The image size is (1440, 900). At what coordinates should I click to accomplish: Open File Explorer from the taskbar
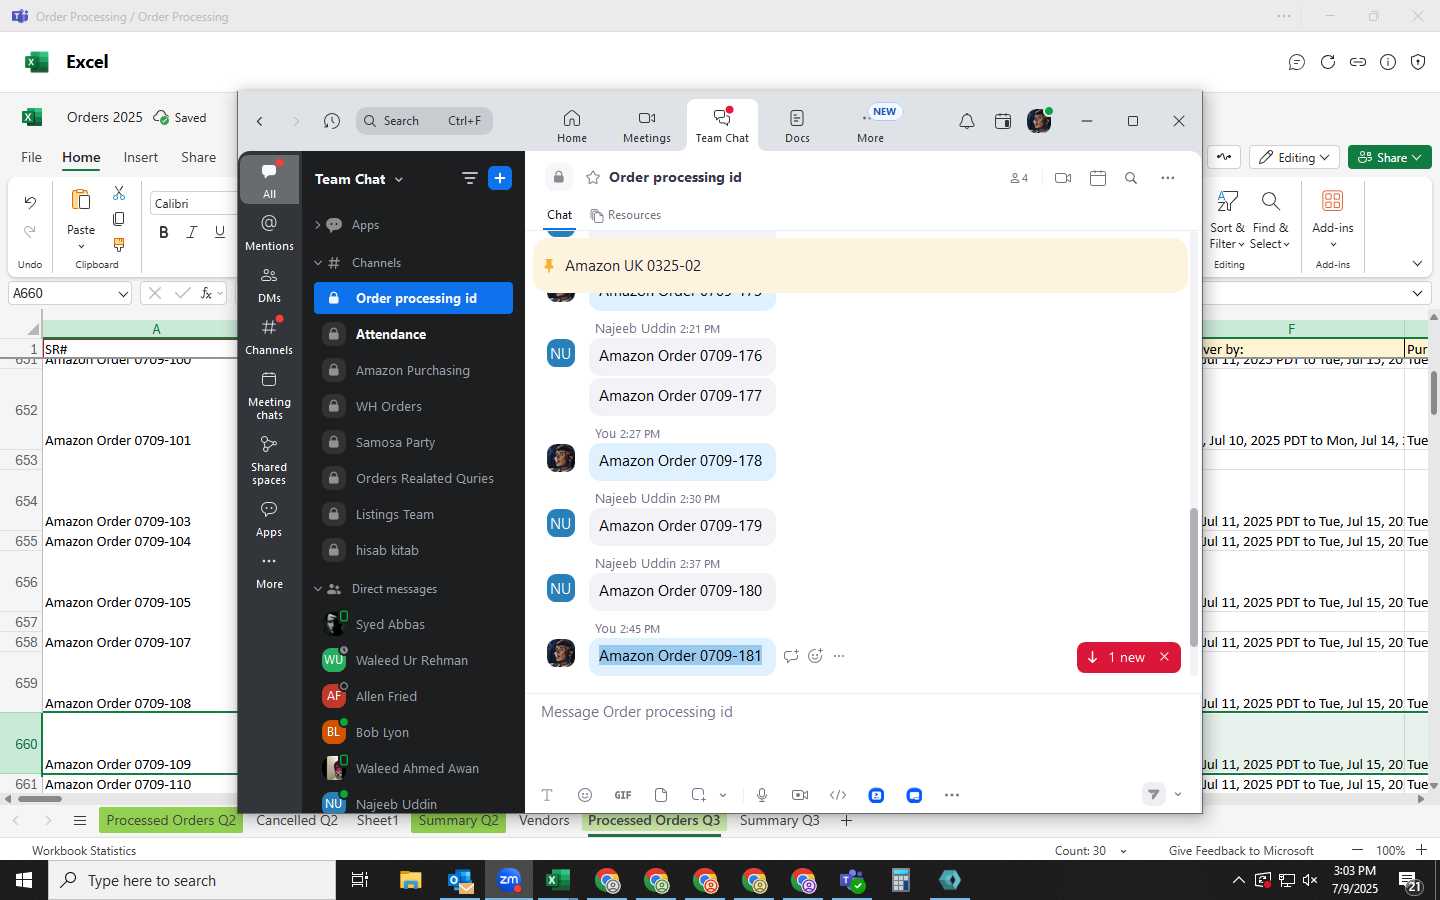click(411, 880)
